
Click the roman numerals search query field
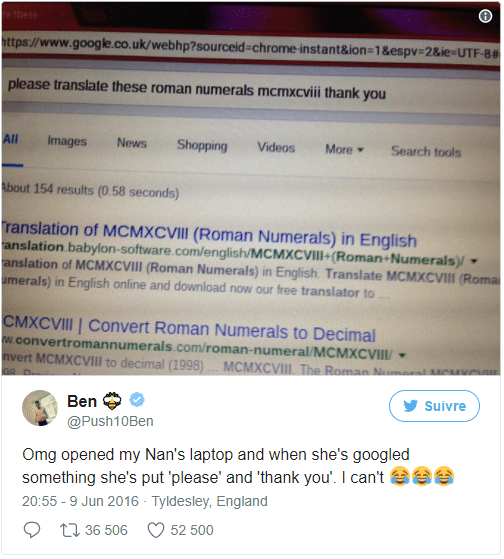[x=251, y=89]
